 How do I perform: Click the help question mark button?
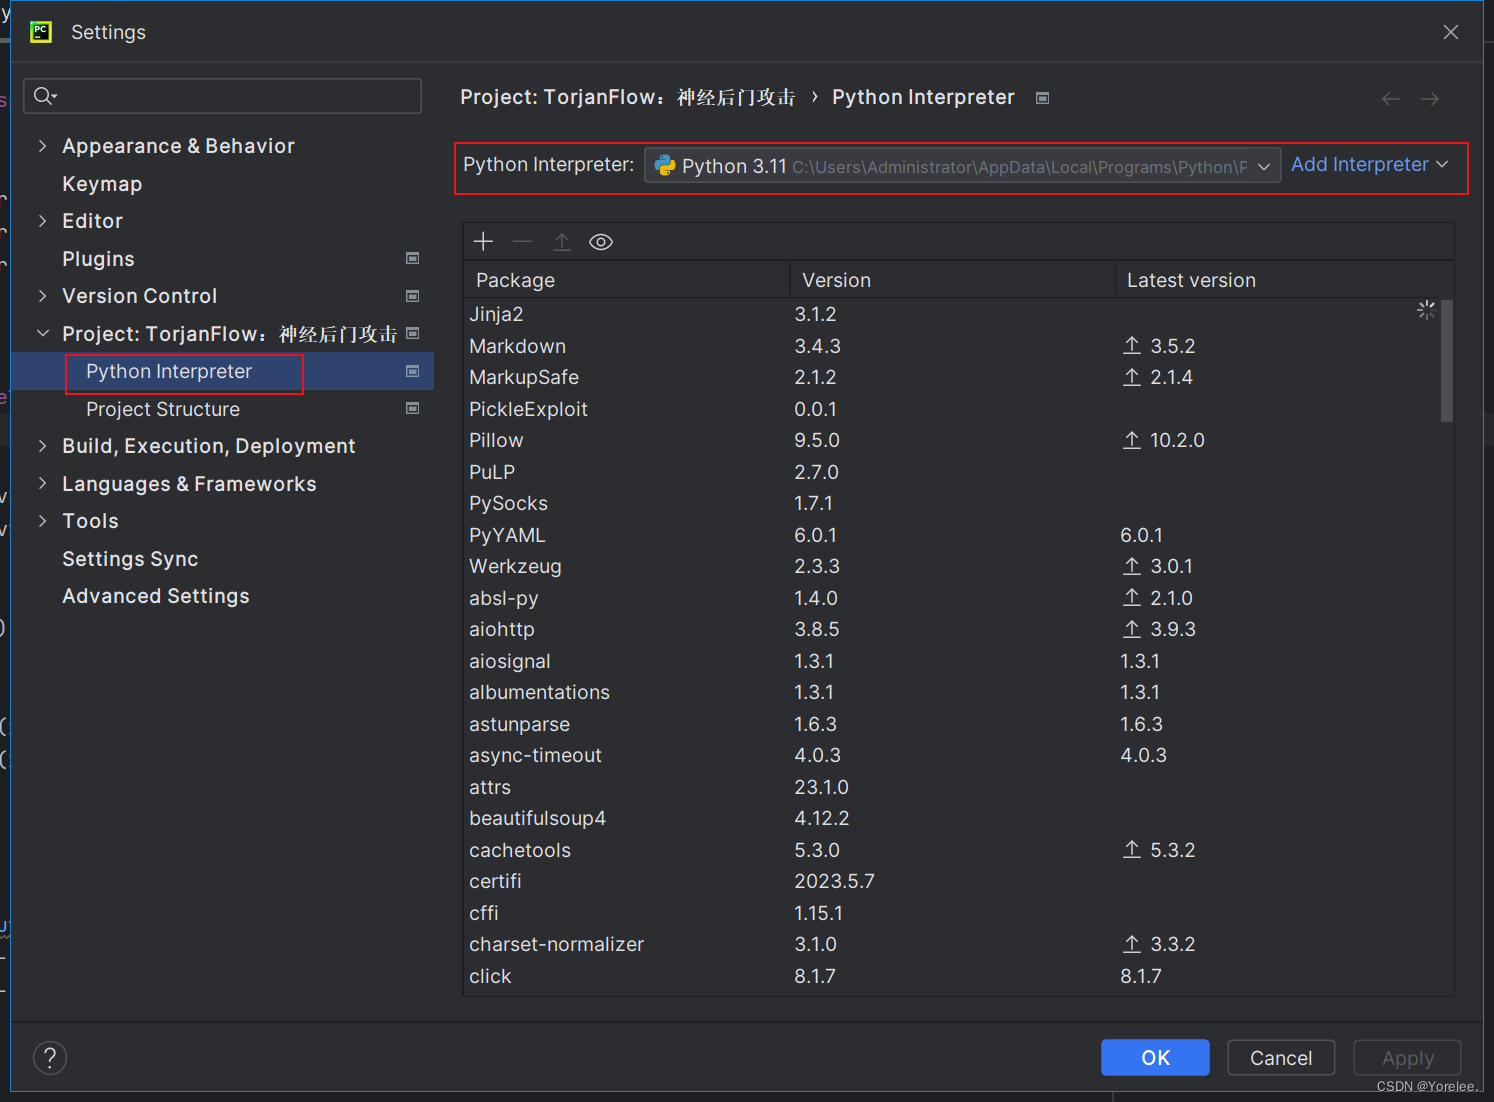(50, 1057)
